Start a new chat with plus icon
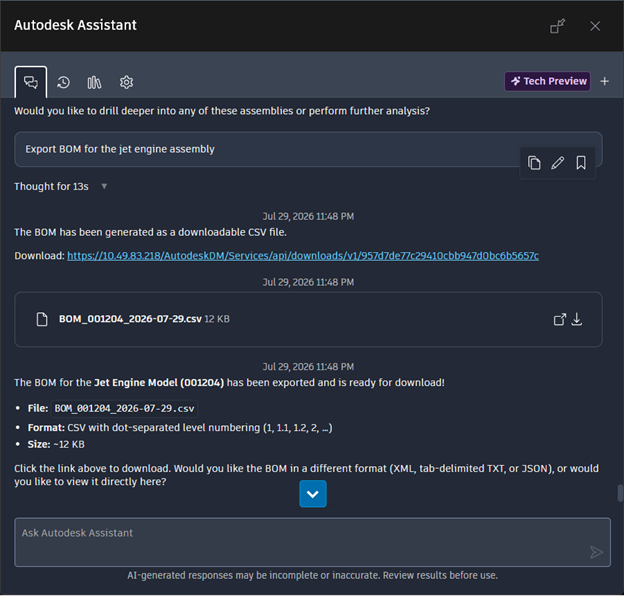624x596 pixels. click(604, 81)
